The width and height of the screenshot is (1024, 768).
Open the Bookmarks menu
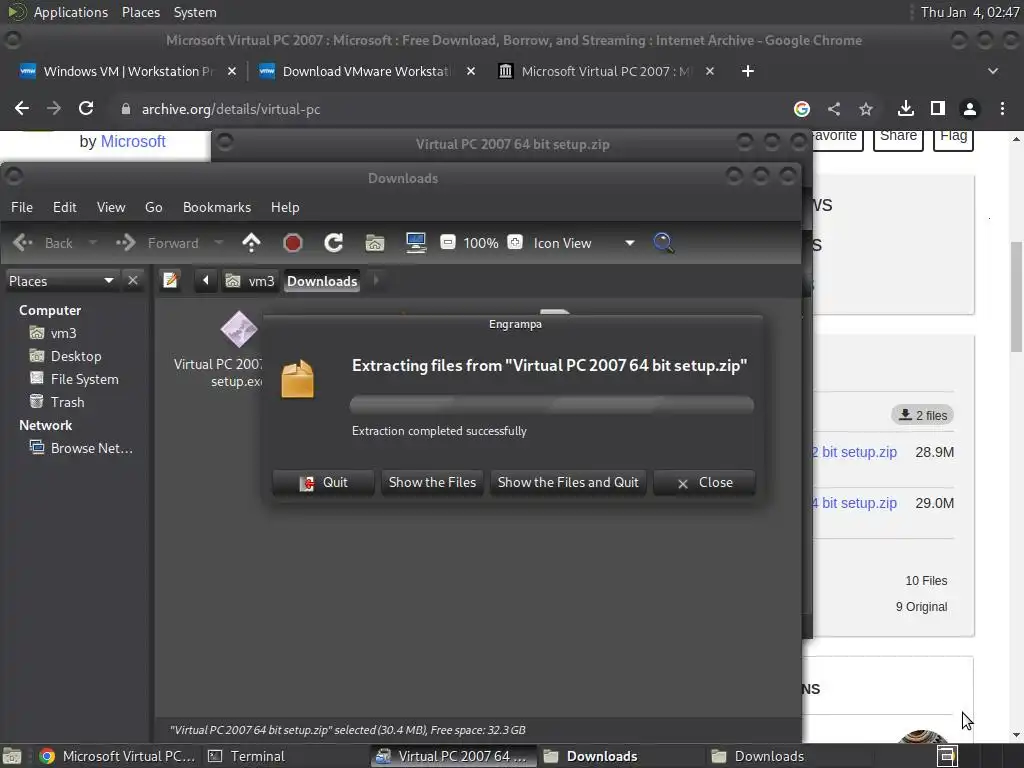point(217,207)
